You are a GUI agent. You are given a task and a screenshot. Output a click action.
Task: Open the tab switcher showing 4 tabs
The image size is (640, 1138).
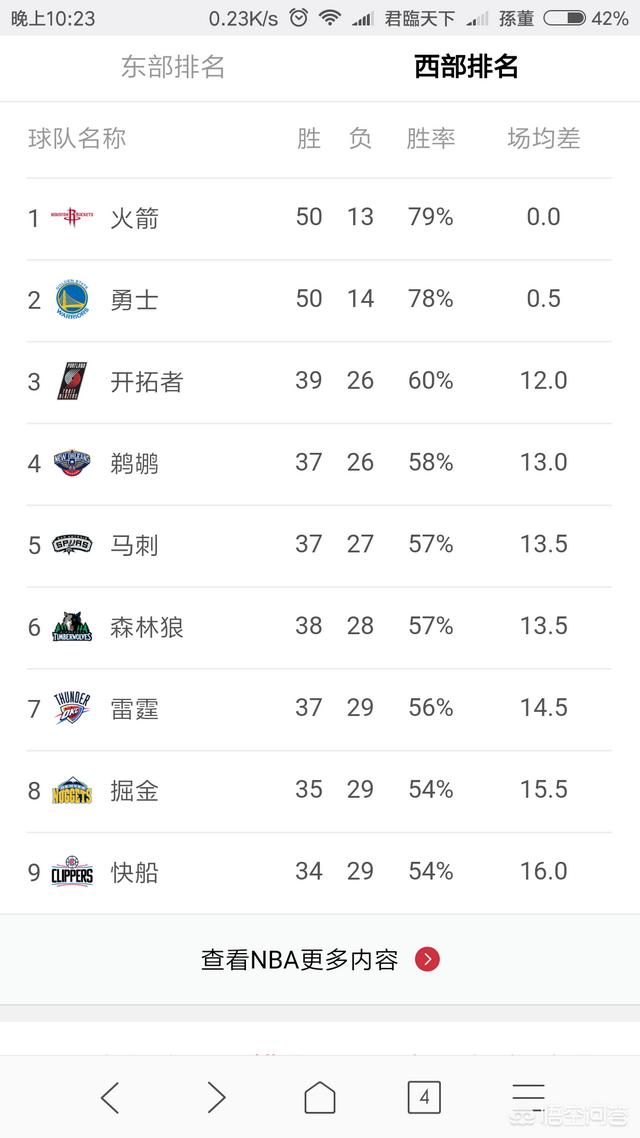[424, 1098]
